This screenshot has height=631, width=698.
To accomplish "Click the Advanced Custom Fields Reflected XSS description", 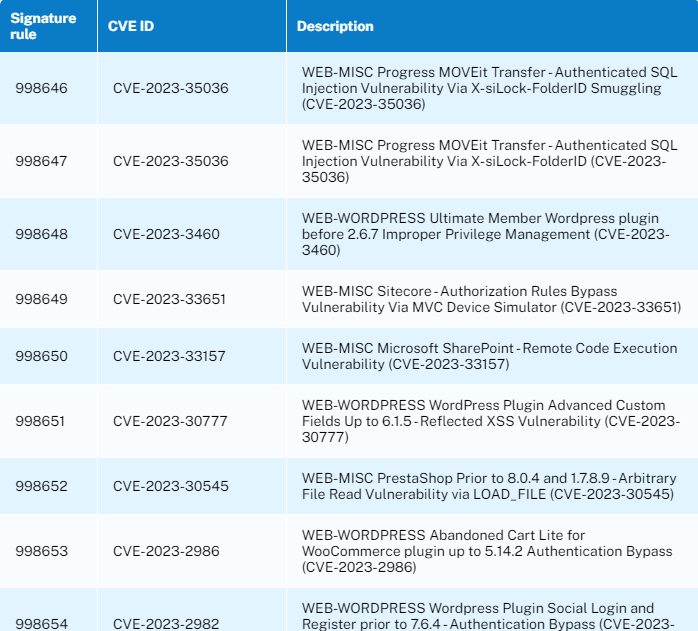I will click(491, 421).
